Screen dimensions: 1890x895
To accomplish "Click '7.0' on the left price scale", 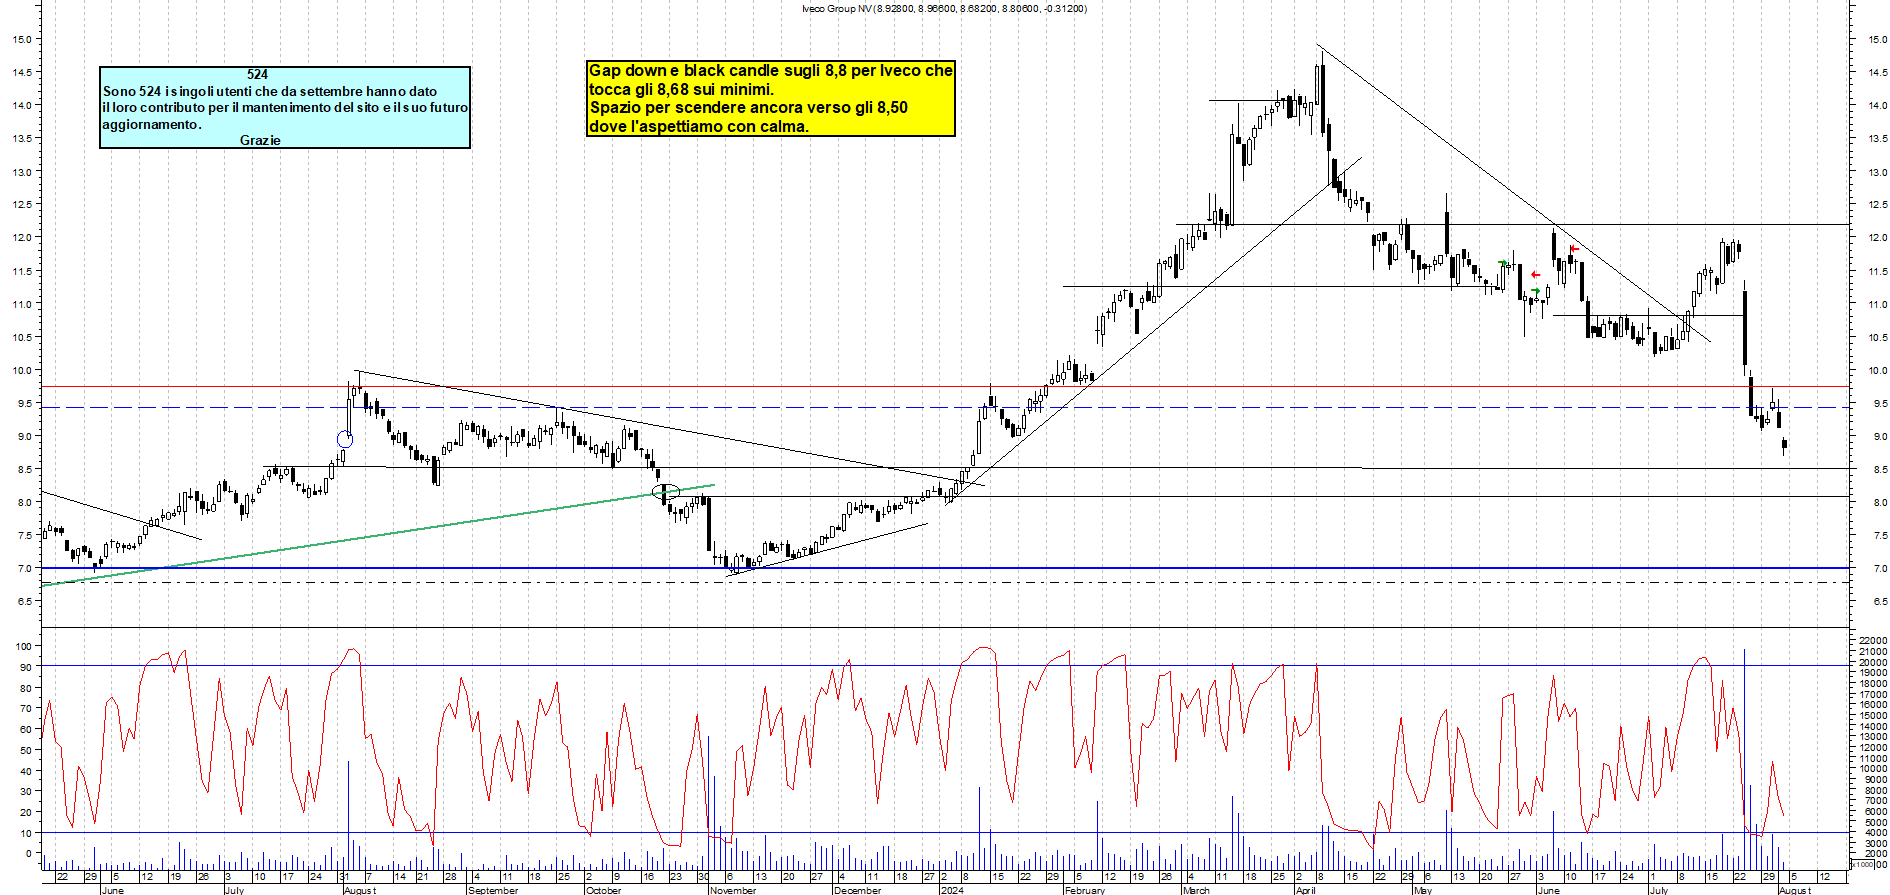I will (24, 568).
